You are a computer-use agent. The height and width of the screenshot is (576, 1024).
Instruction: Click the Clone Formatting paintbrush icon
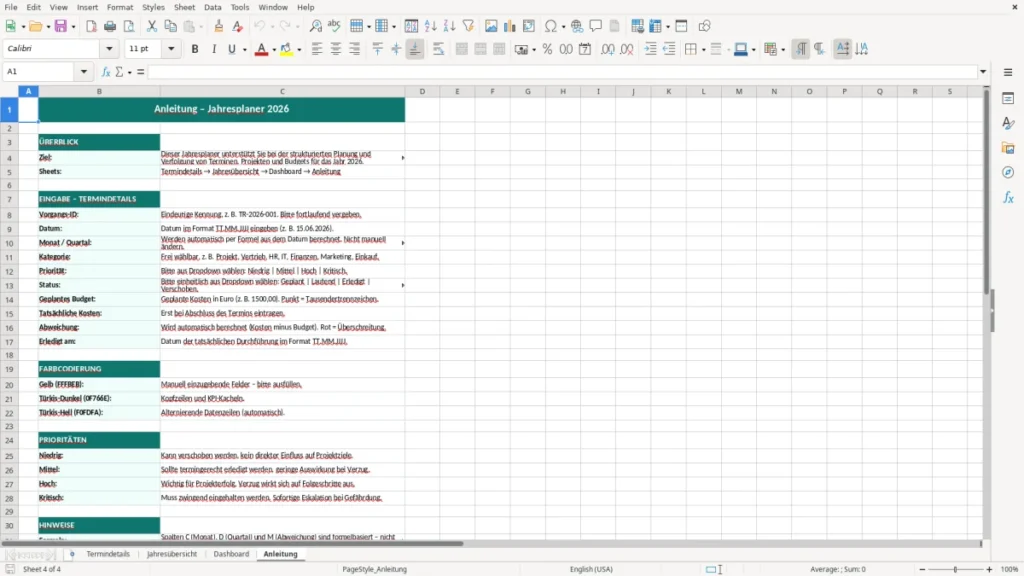pos(219,26)
